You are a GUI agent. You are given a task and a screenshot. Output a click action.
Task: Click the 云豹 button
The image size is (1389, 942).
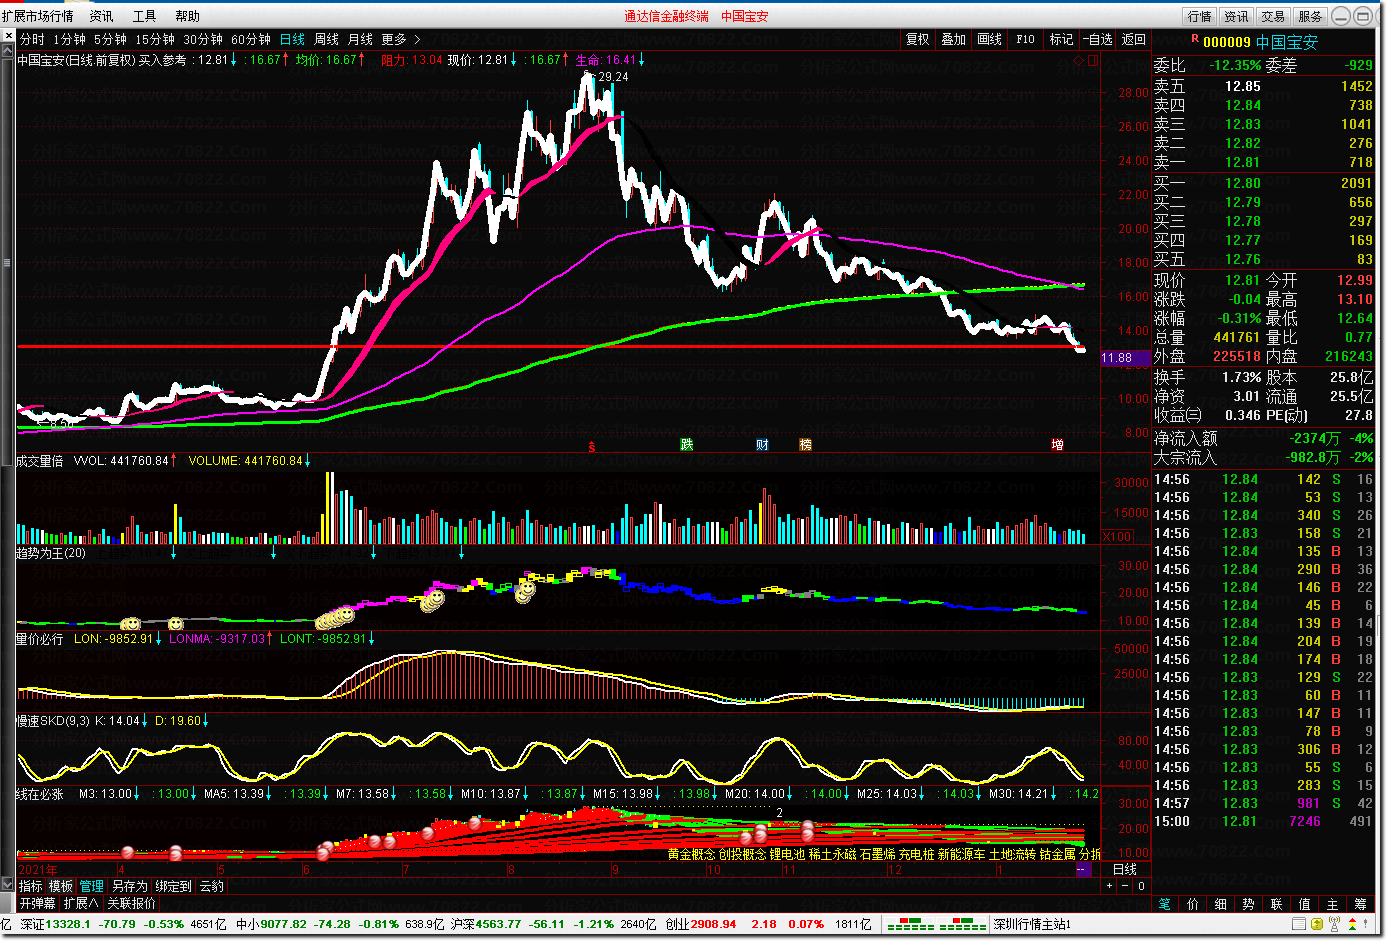click(212, 886)
